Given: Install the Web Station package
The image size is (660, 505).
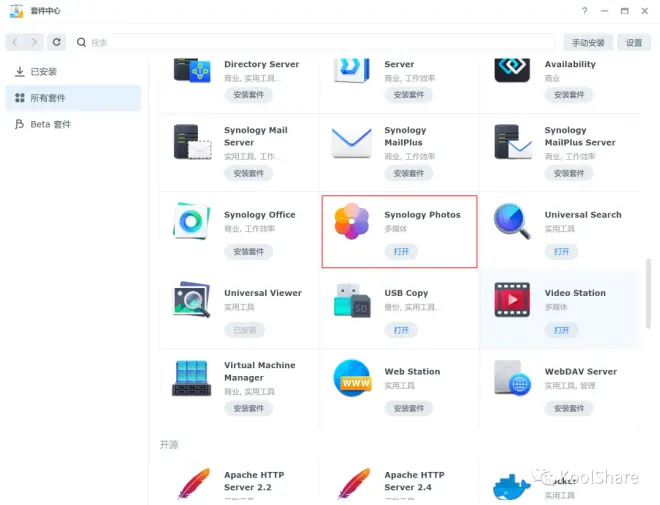Looking at the screenshot, I should tap(408, 408).
